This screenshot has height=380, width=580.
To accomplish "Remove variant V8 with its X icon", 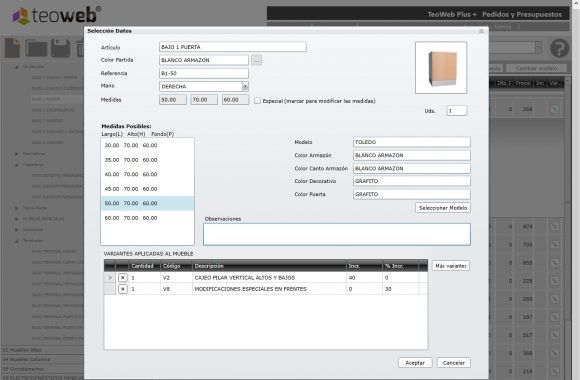I will 123,289.
